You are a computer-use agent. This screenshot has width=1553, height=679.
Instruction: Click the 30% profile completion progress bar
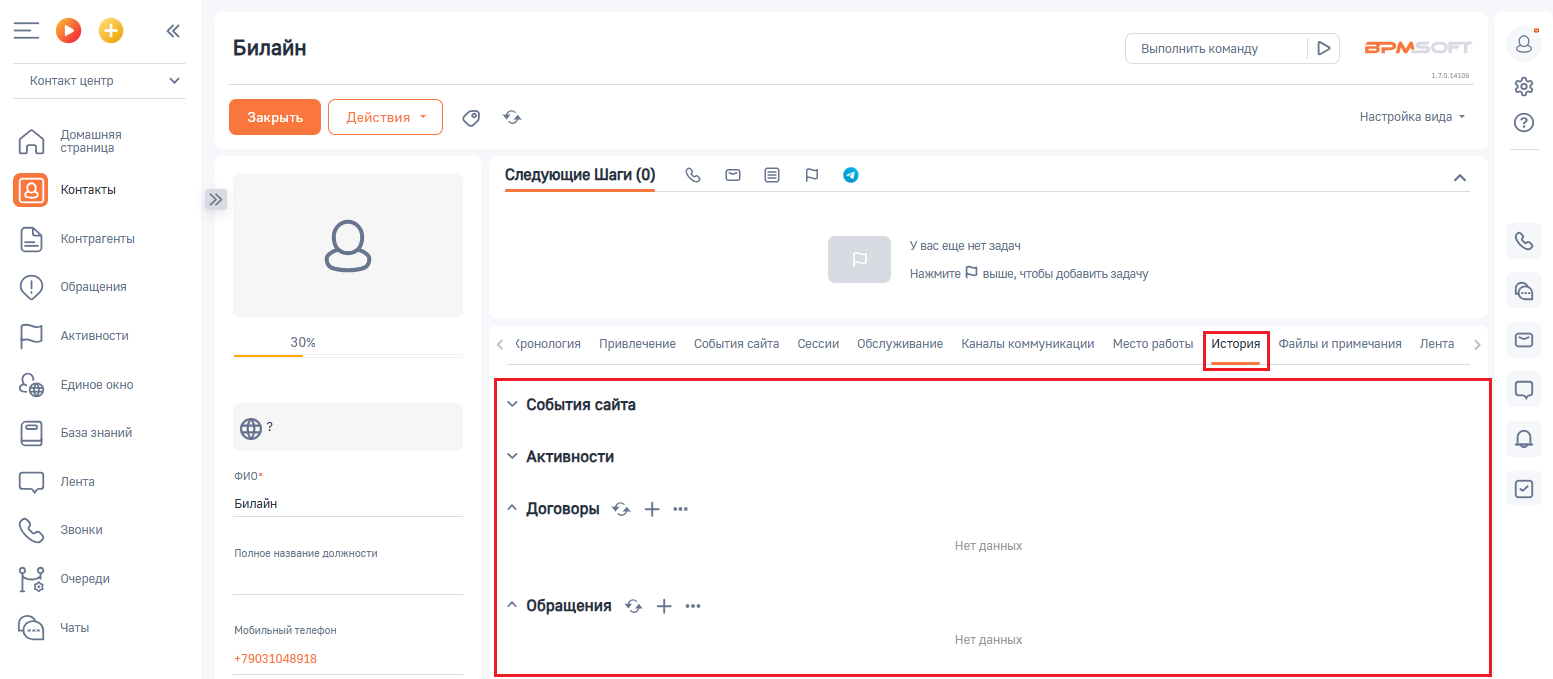pyautogui.click(x=348, y=355)
